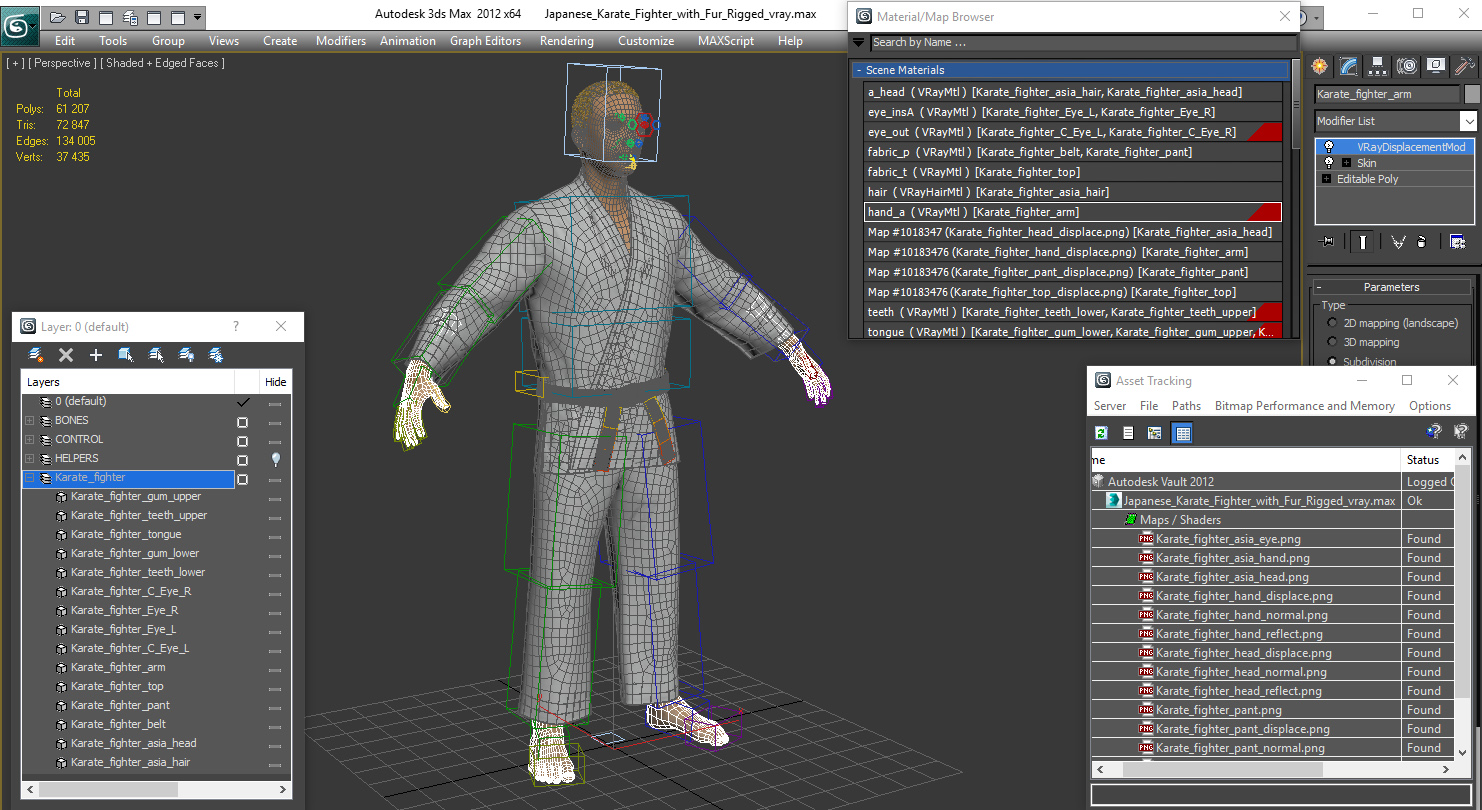Screen dimensions: 1482x810
Task: Click Make Unique icon below modifier stack
Action: pos(1398,241)
